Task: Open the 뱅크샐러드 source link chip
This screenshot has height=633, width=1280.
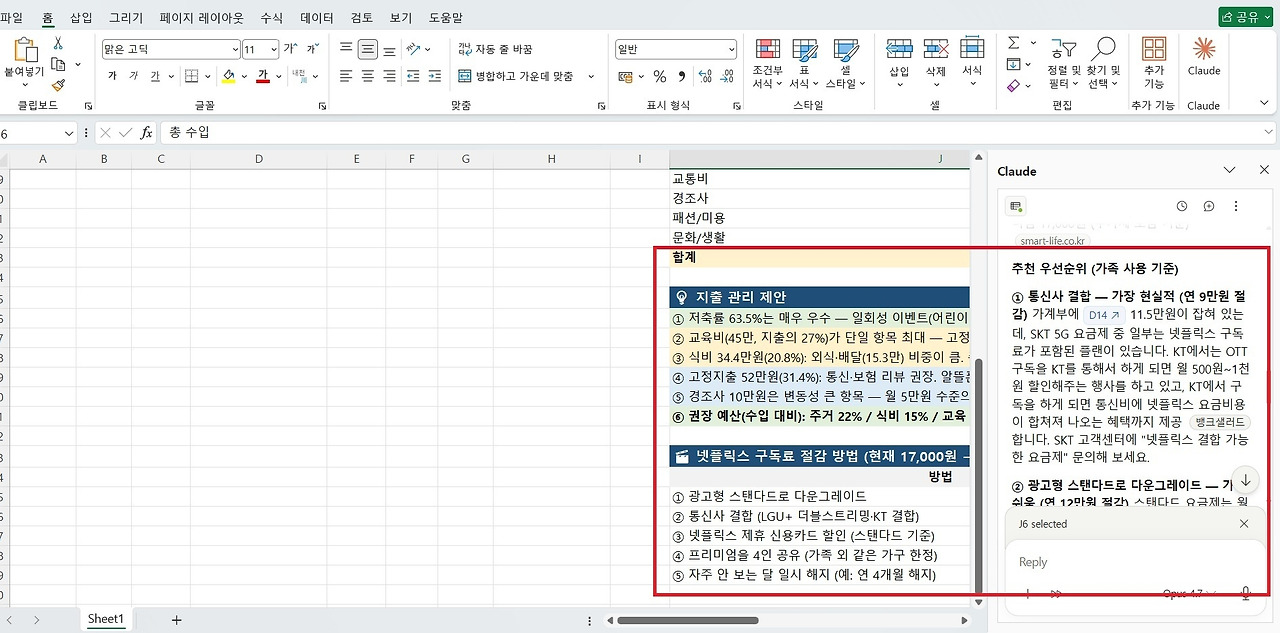Action: pyautogui.click(x=1221, y=422)
